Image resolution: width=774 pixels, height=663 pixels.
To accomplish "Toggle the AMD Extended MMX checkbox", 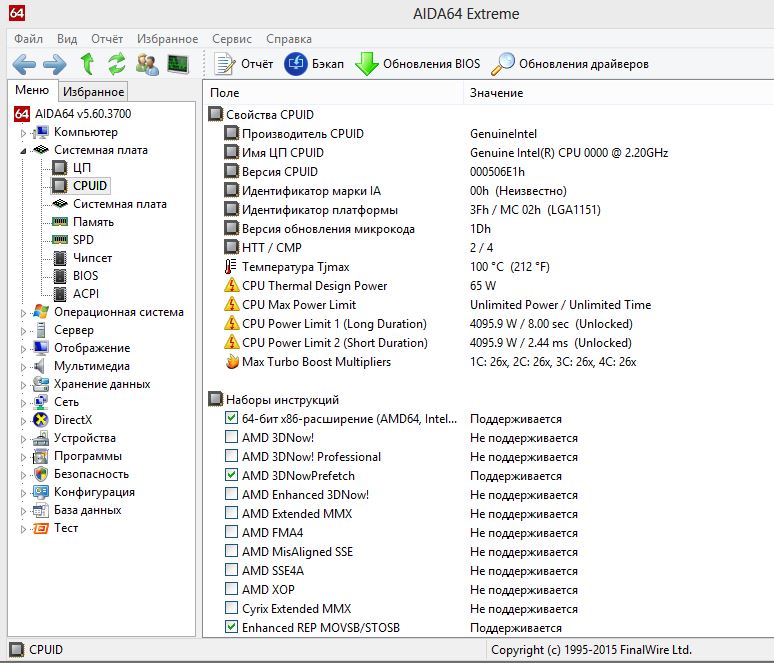I will click(231, 512).
